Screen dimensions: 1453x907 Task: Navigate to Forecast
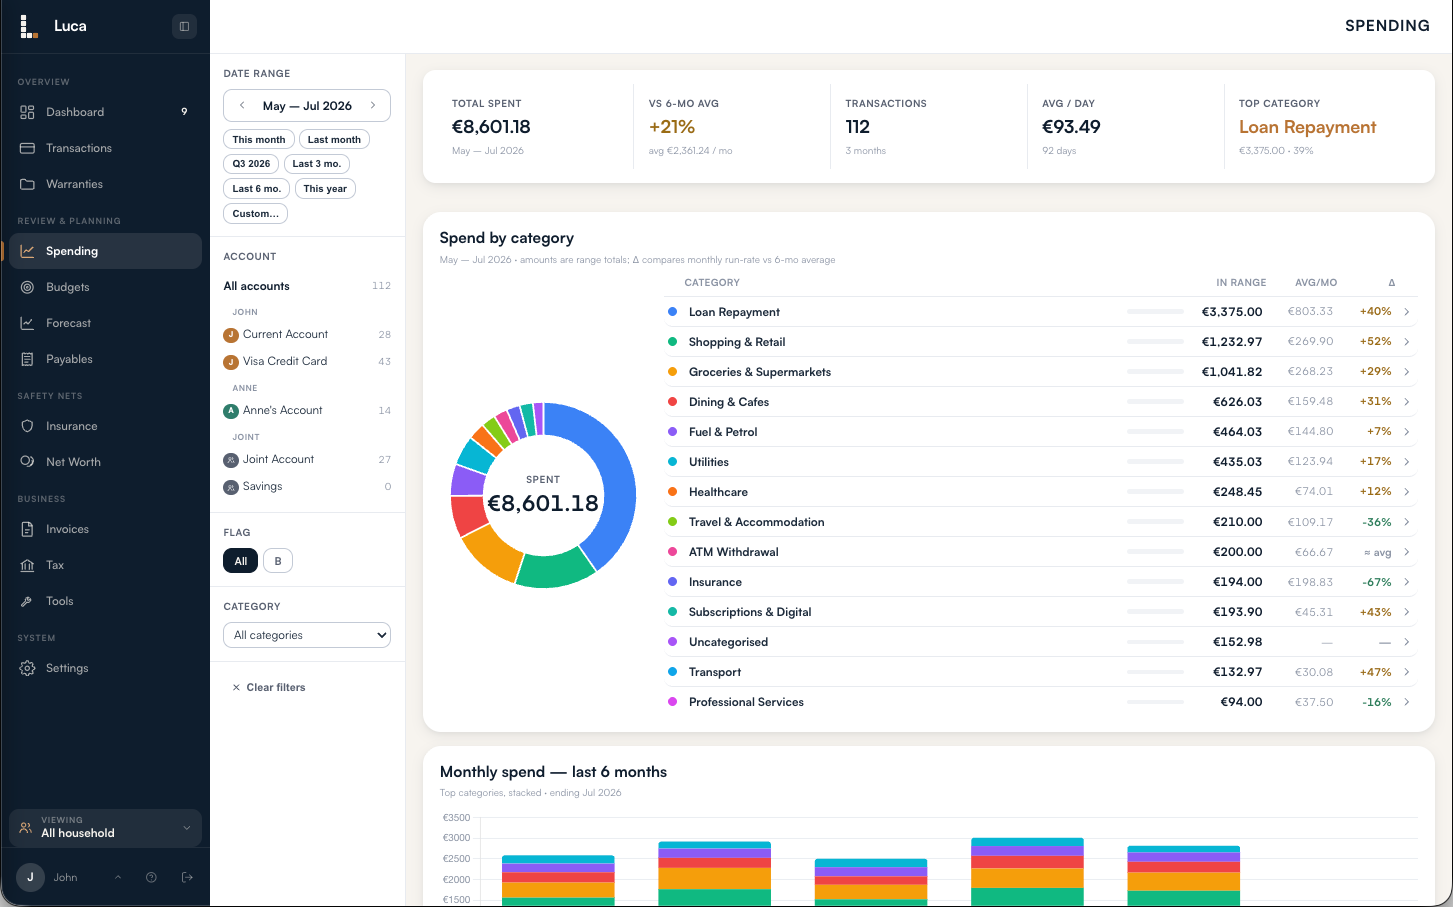pyautogui.click(x=105, y=323)
